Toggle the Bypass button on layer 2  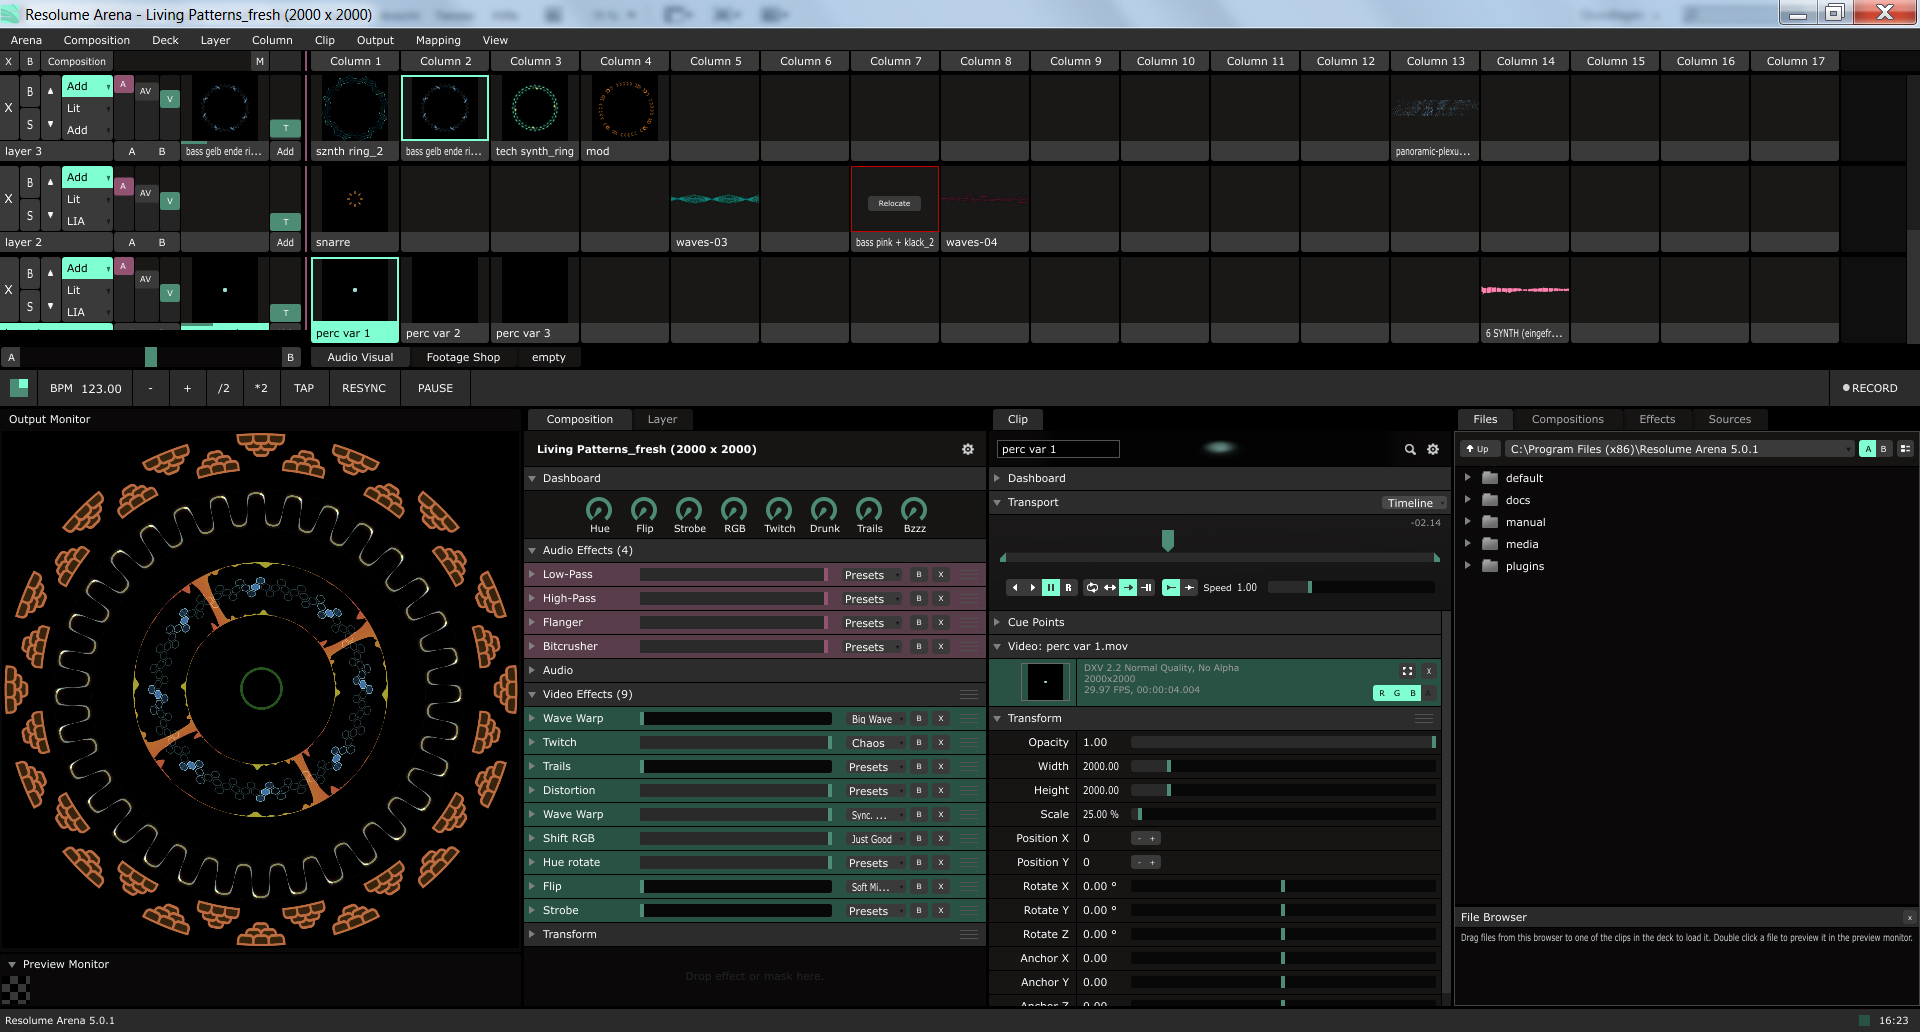pos(30,182)
